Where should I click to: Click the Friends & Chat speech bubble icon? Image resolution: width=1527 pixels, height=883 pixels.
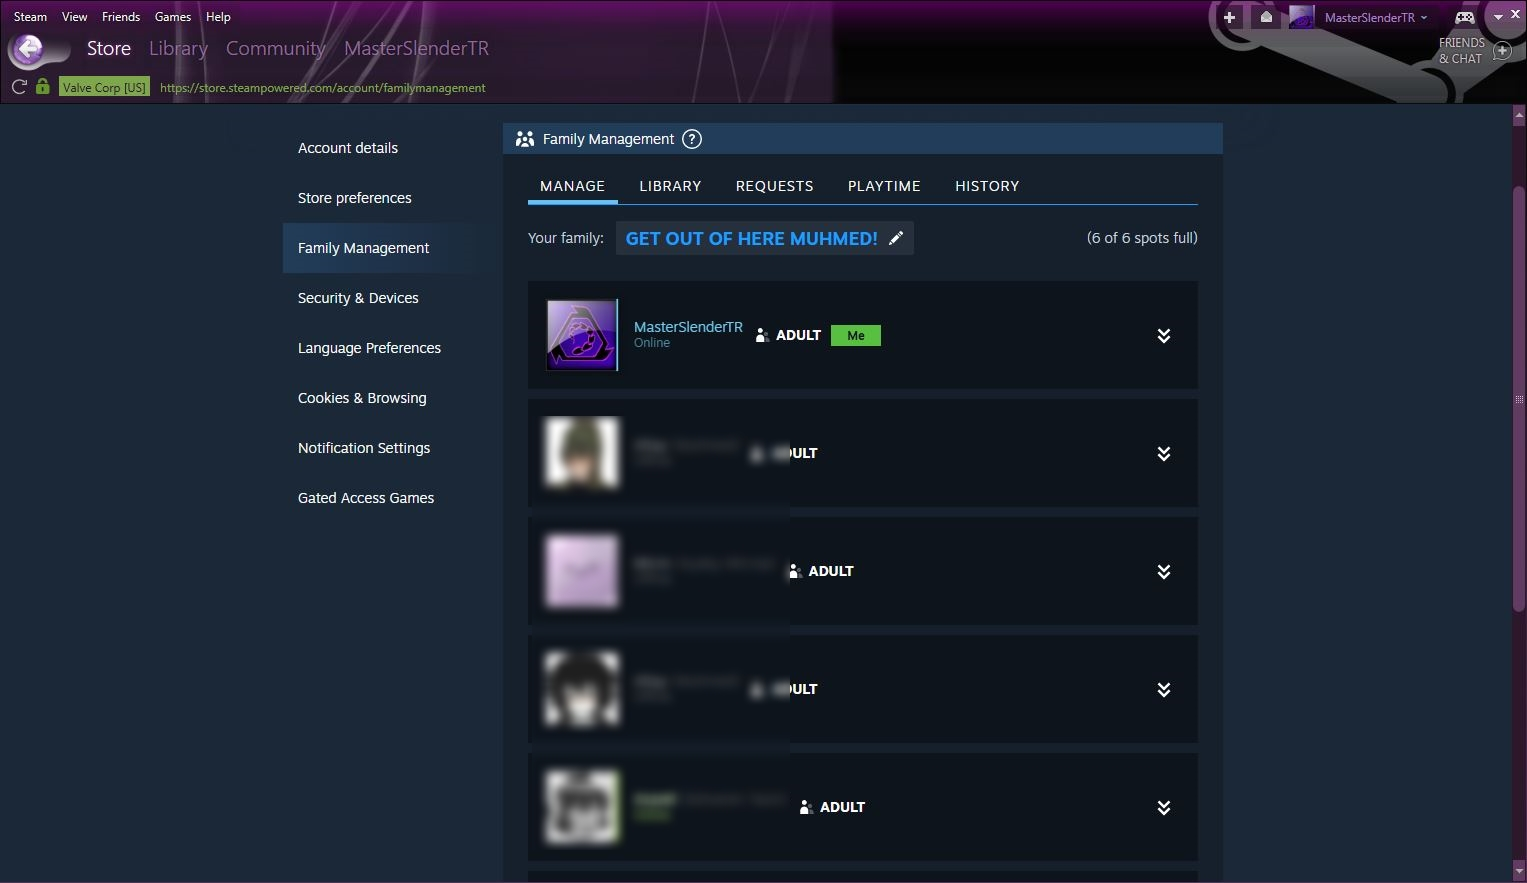click(1502, 51)
